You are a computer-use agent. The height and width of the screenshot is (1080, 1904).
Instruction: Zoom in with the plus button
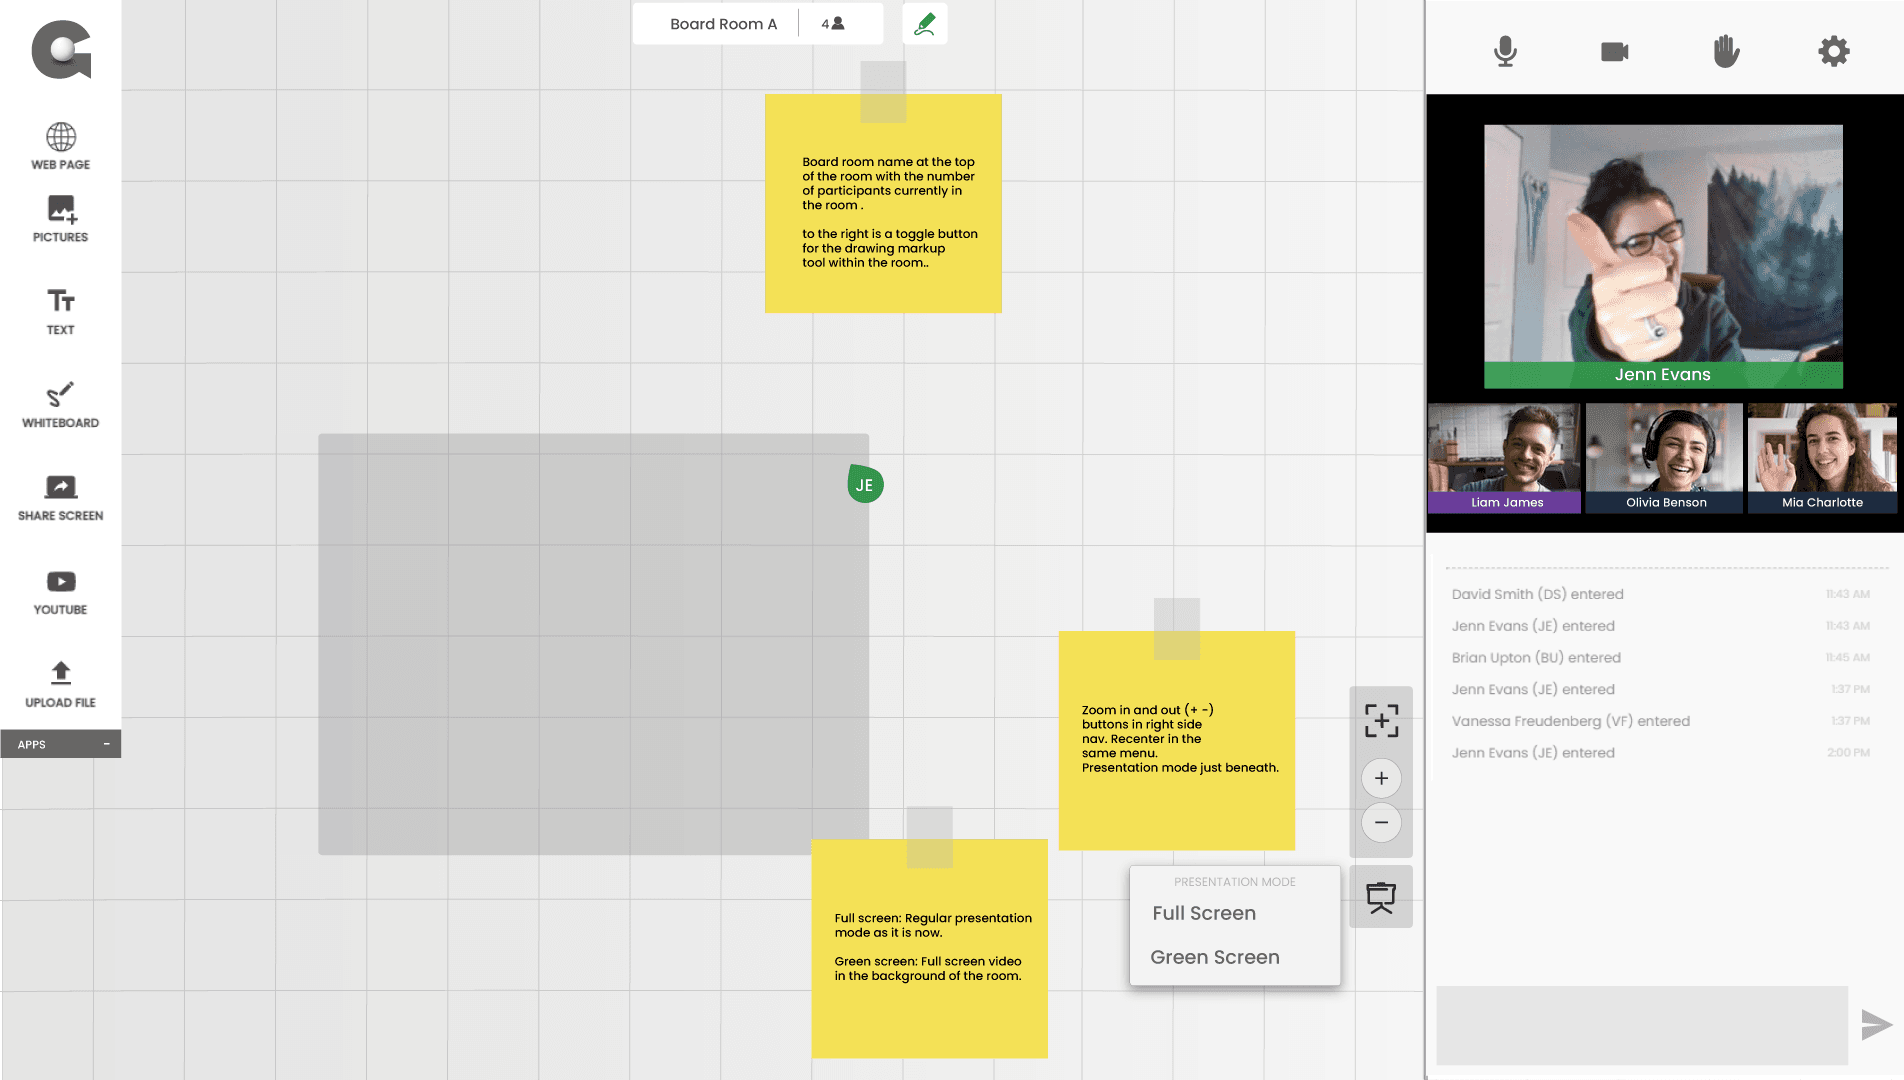(x=1381, y=778)
